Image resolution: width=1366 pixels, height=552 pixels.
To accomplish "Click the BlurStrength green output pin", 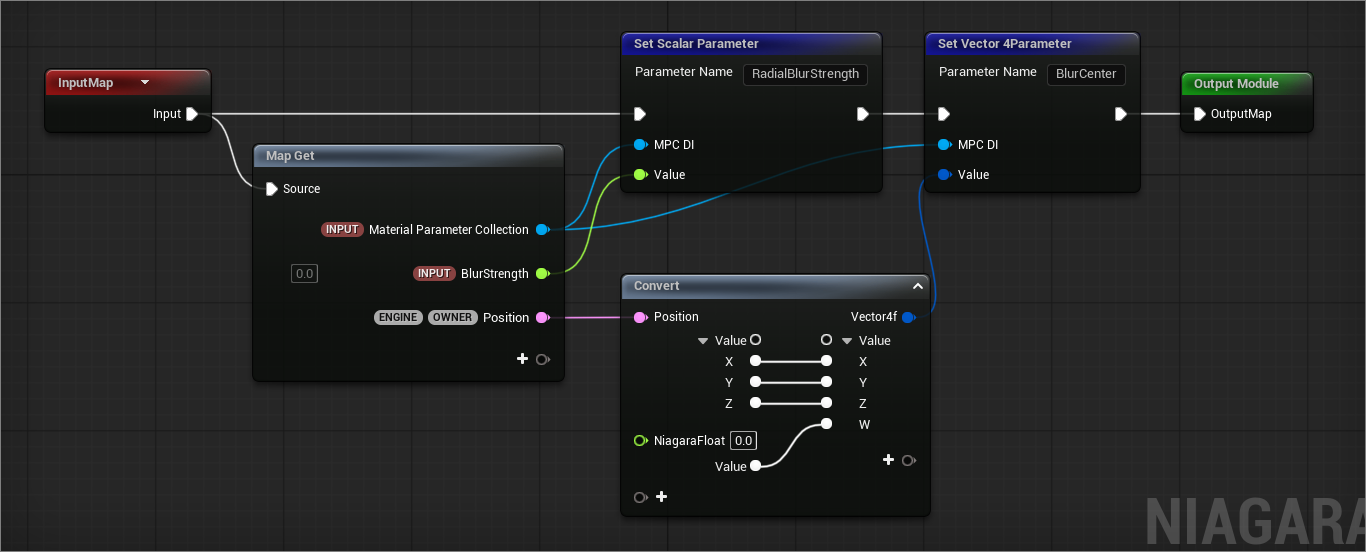I will pyautogui.click(x=541, y=274).
